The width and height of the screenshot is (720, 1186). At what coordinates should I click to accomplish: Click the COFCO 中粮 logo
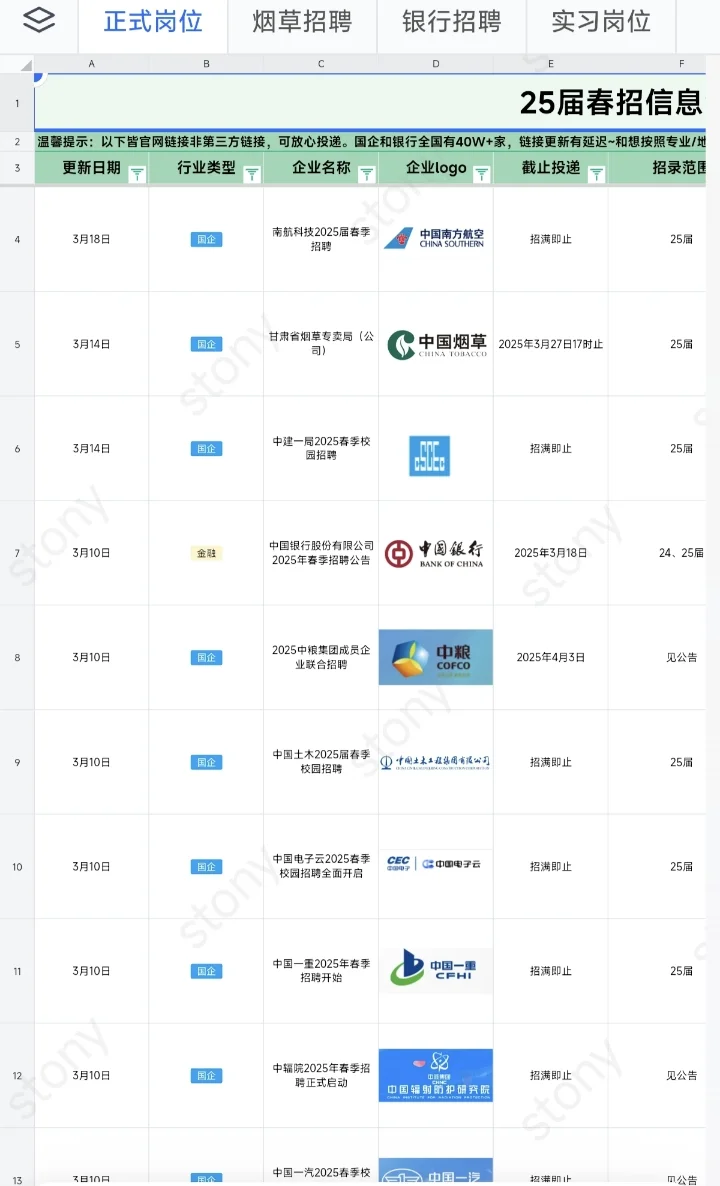tap(436, 657)
